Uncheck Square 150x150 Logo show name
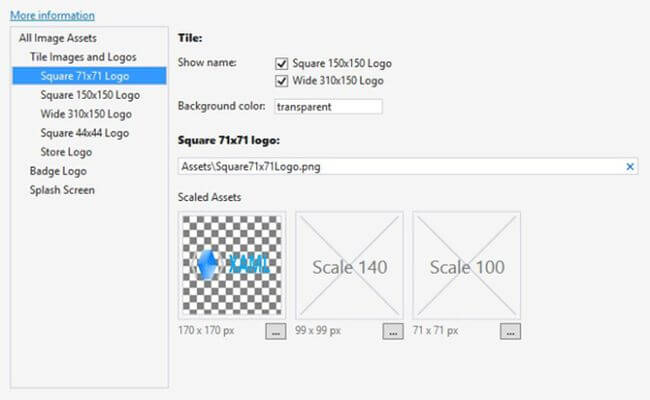This screenshot has height=400, width=650. click(x=281, y=63)
